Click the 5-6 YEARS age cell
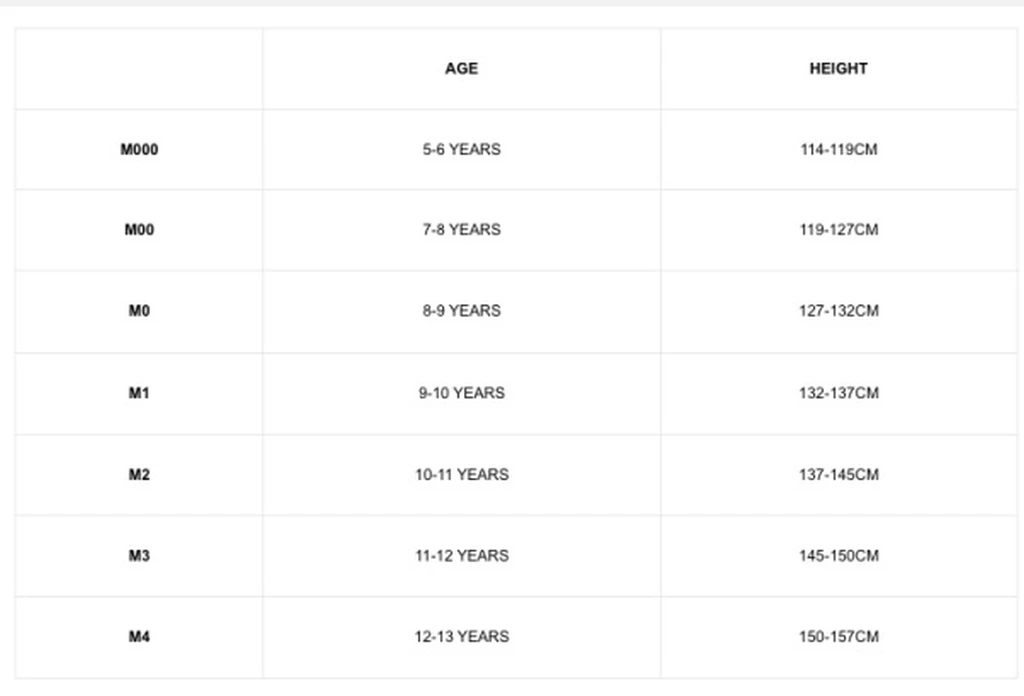Viewport: 1024px width, 696px height. coord(461,150)
